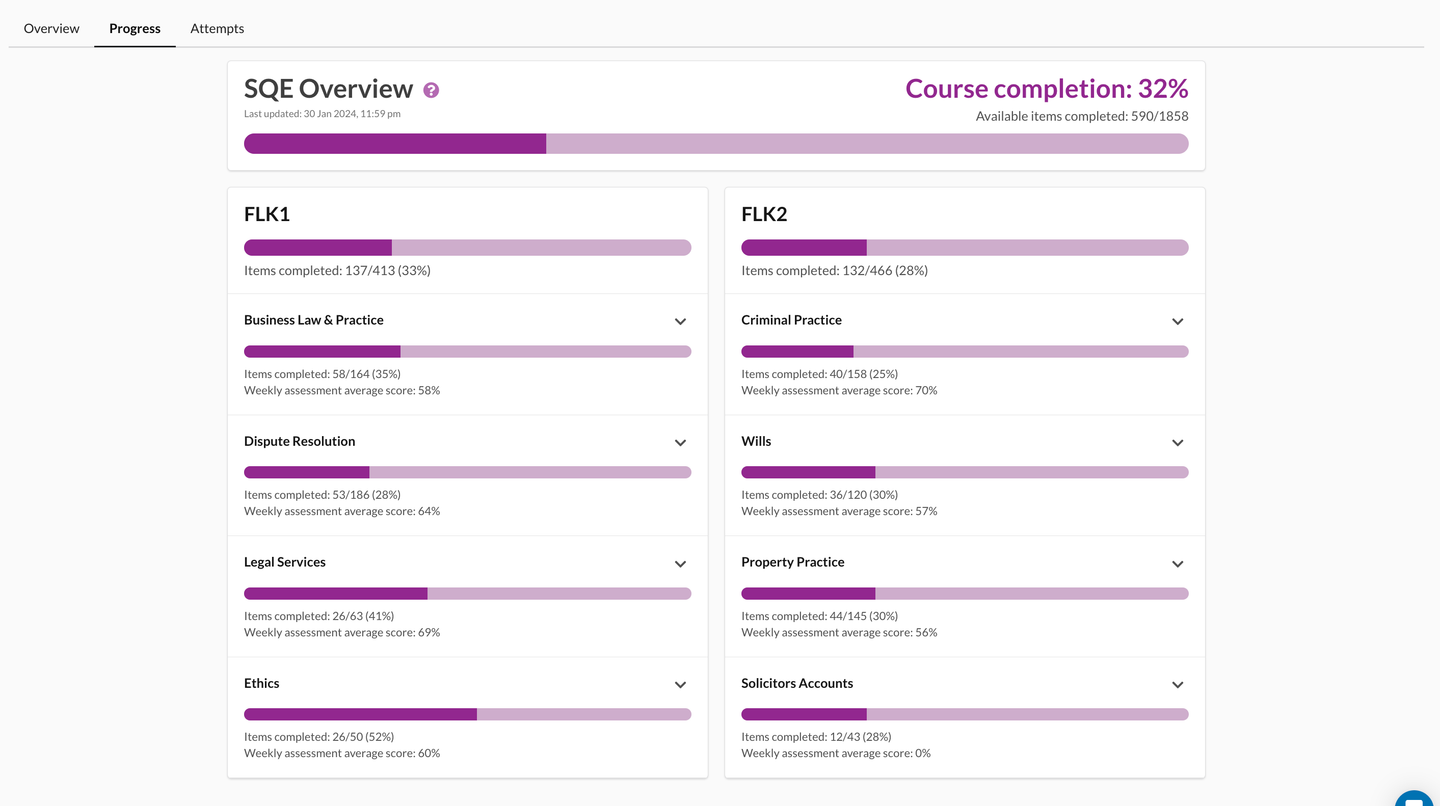Expand the Dispute Resolution section
This screenshot has width=1440, height=806.
click(x=680, y=442)
